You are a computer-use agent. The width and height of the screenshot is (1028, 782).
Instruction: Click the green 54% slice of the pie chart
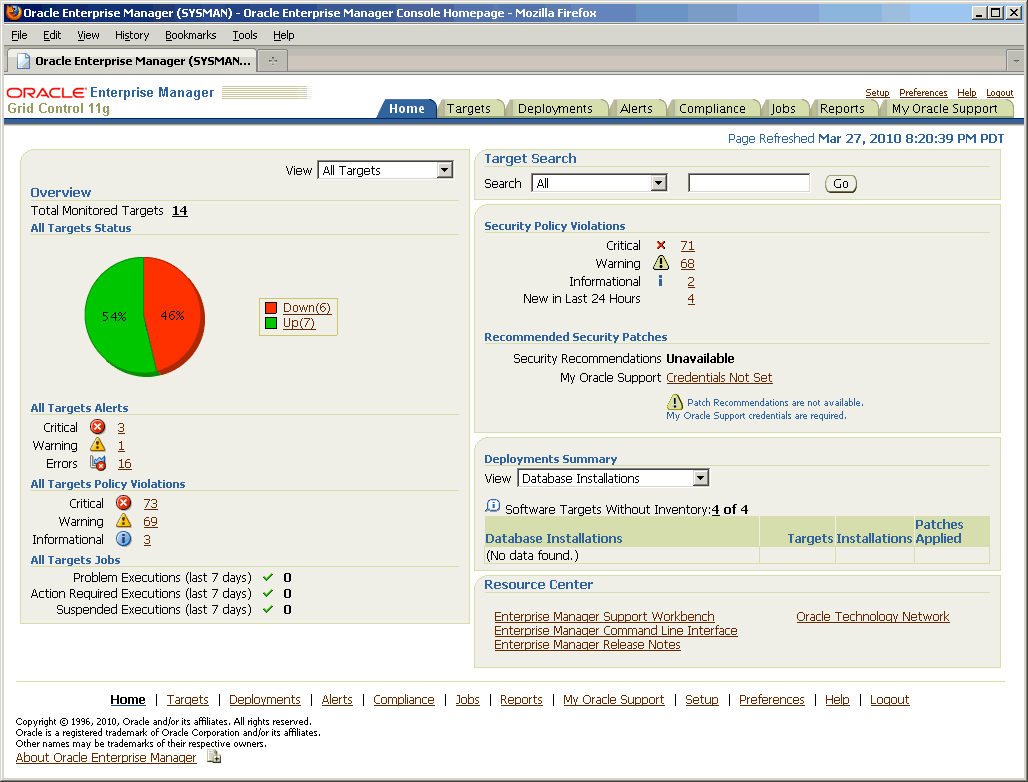pos(115,317)
